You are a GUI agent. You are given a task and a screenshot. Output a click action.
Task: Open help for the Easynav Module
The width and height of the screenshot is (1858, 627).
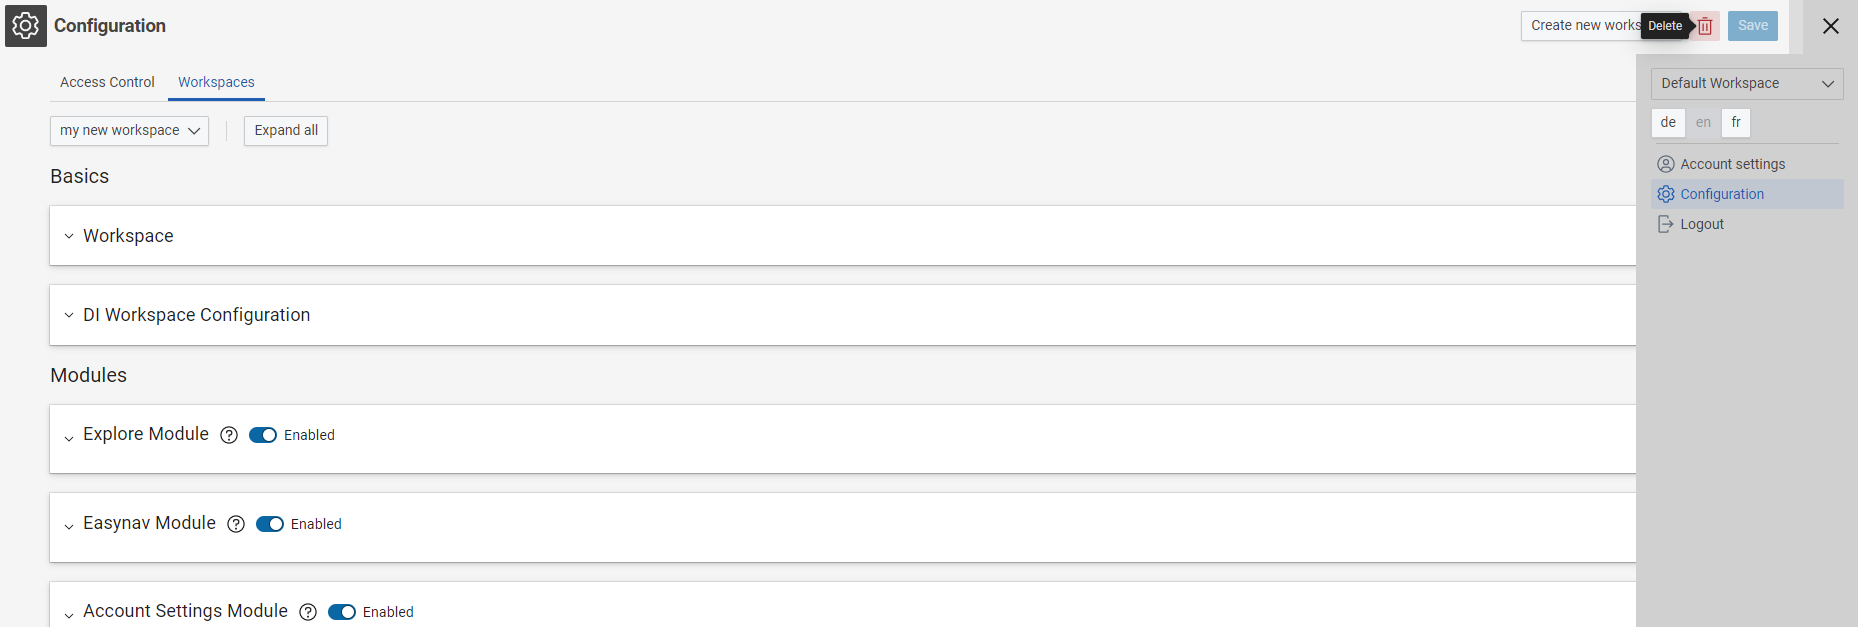click(x=236, y=523)
